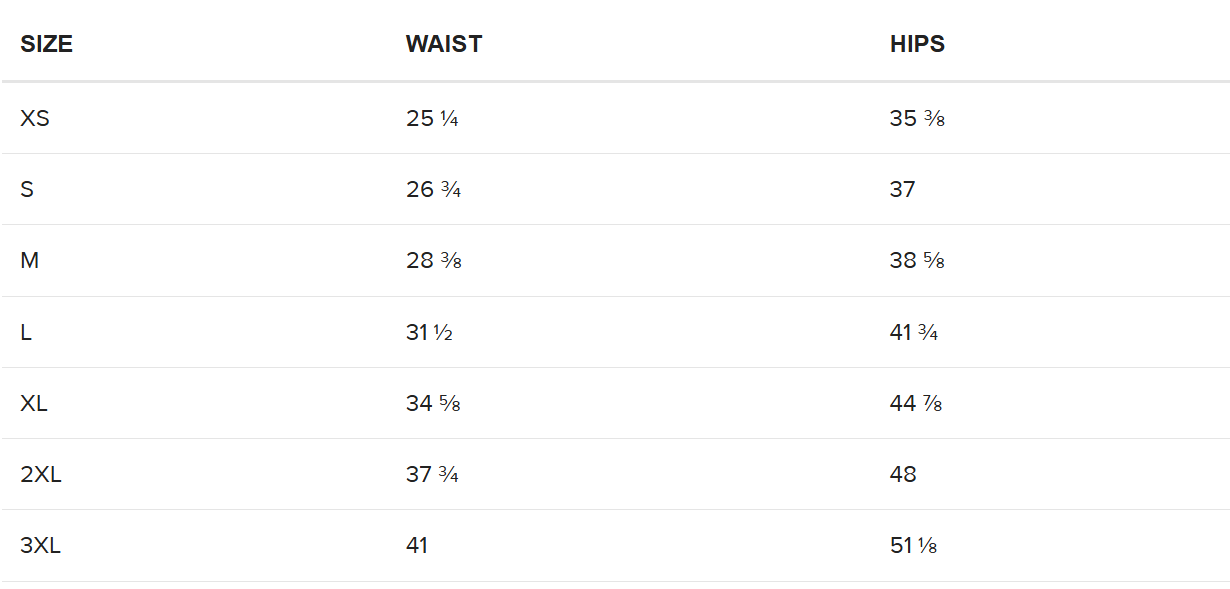
Task: Click the hips value 37
Action: click(902, 189)
